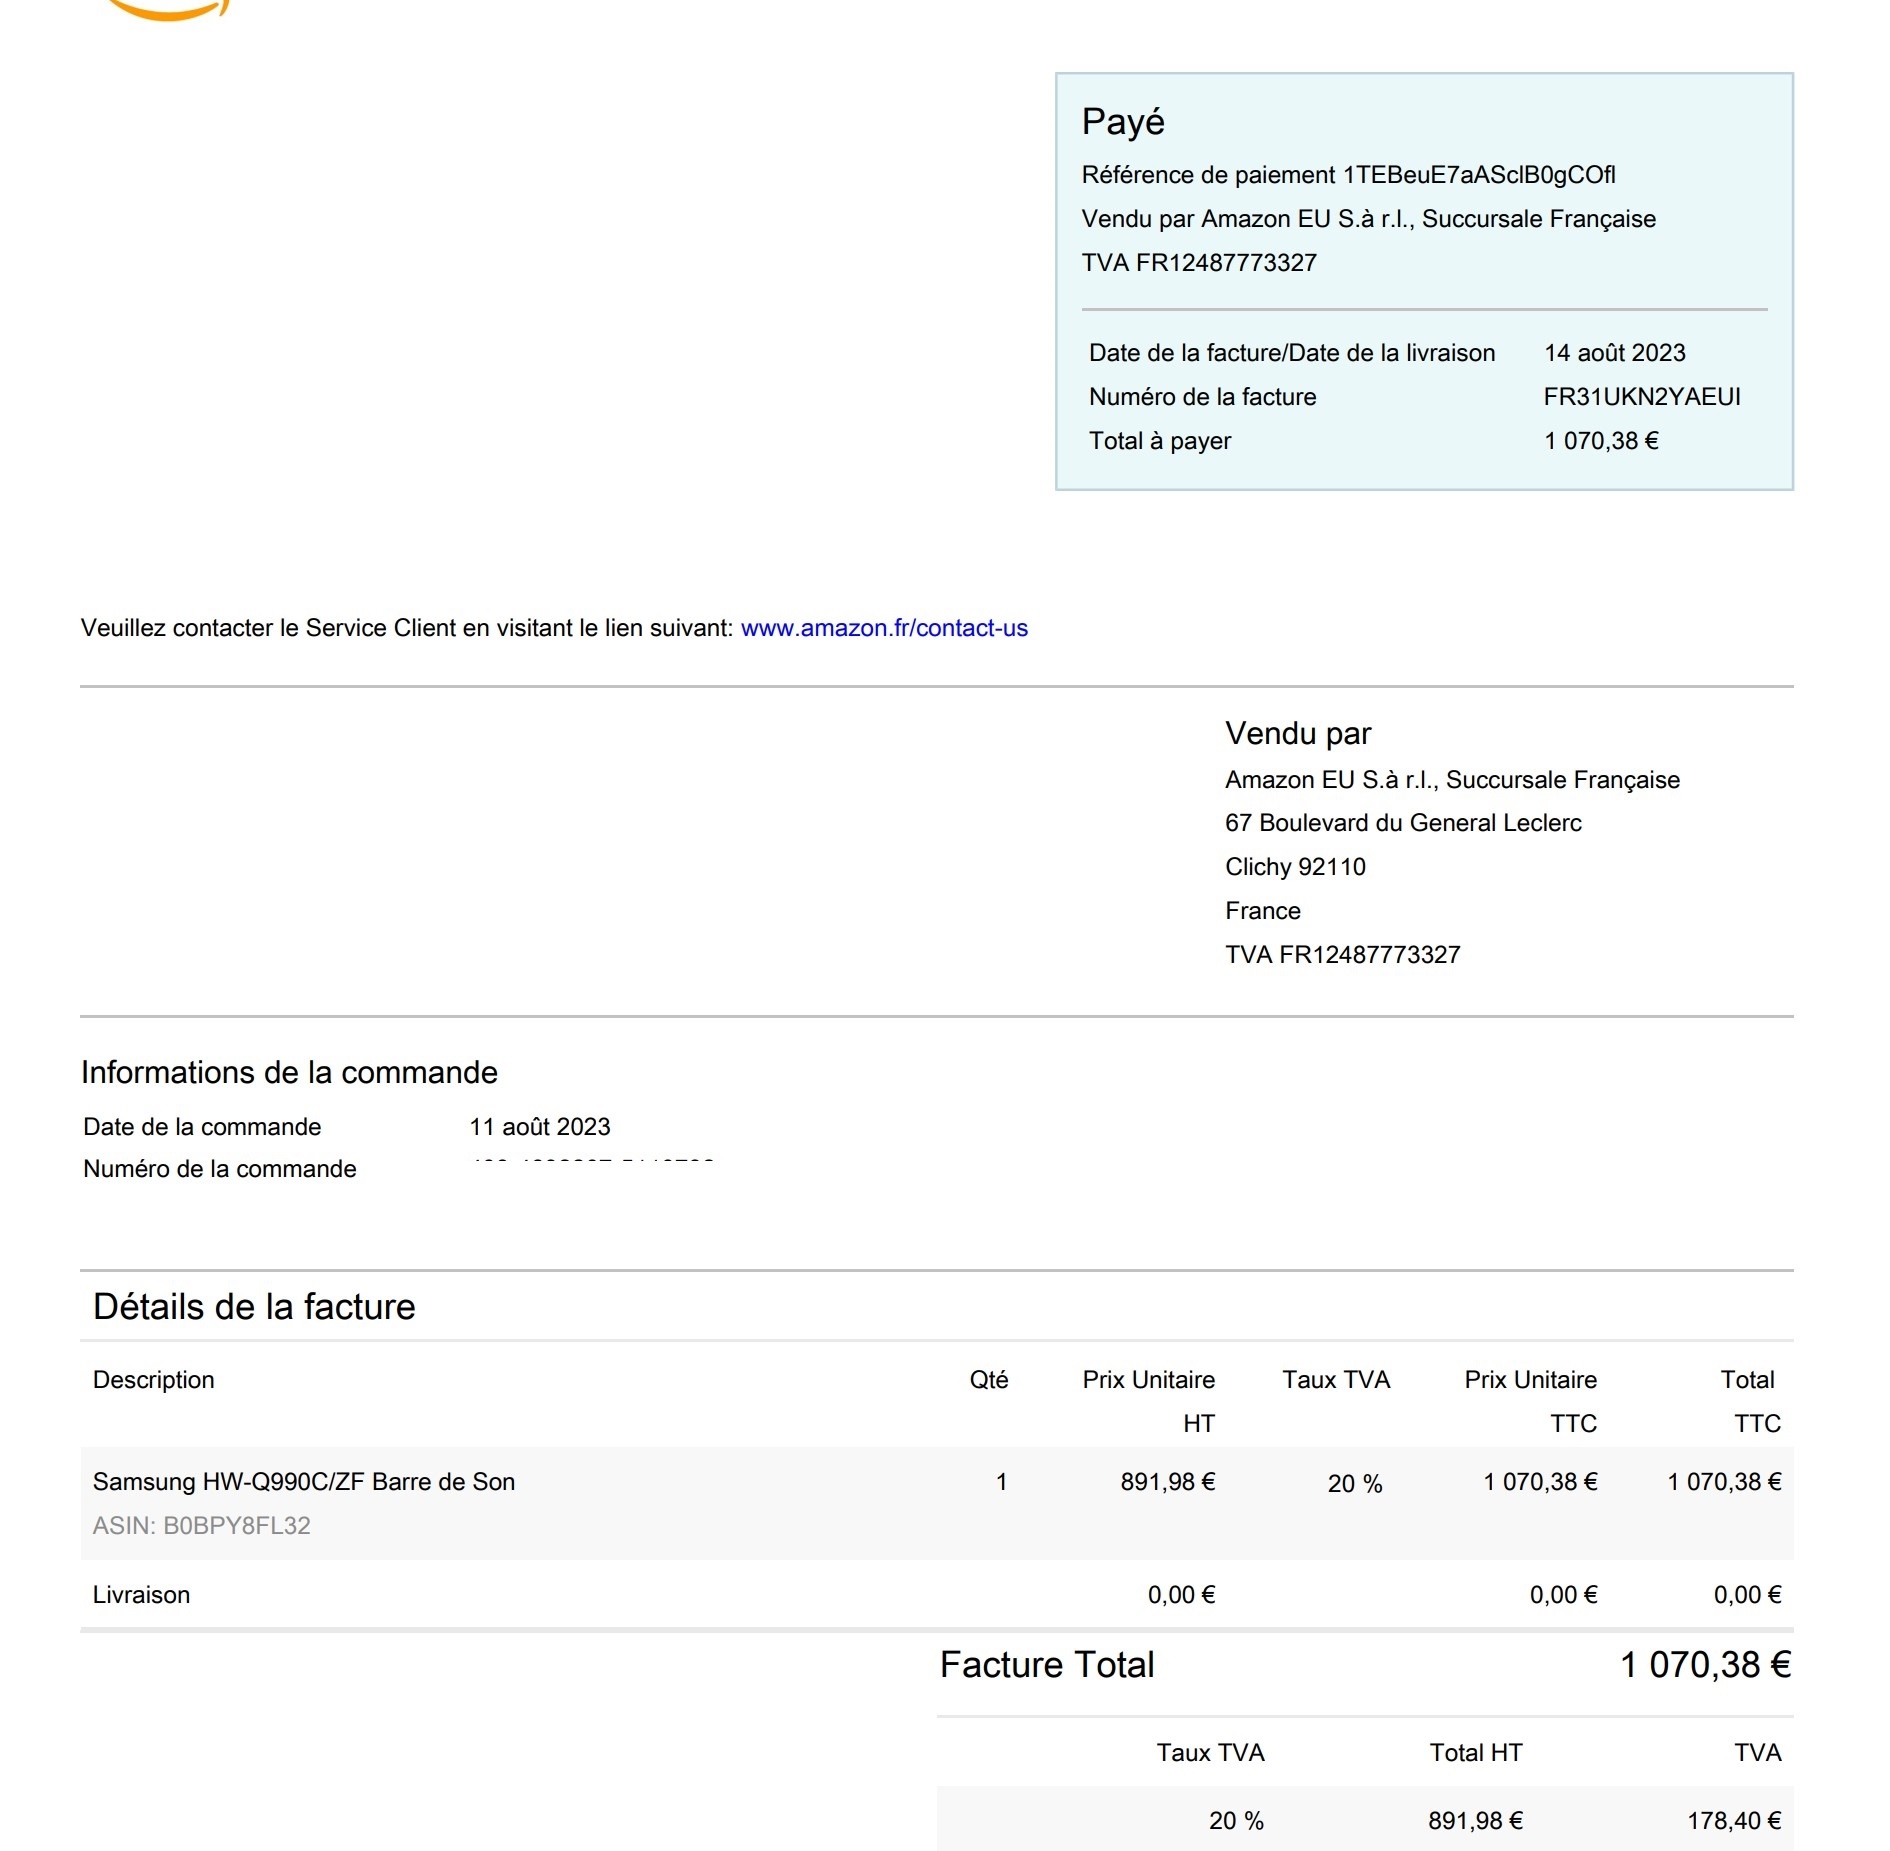Click the Qté column header

pyautogui.click(x=989, y=1380)
